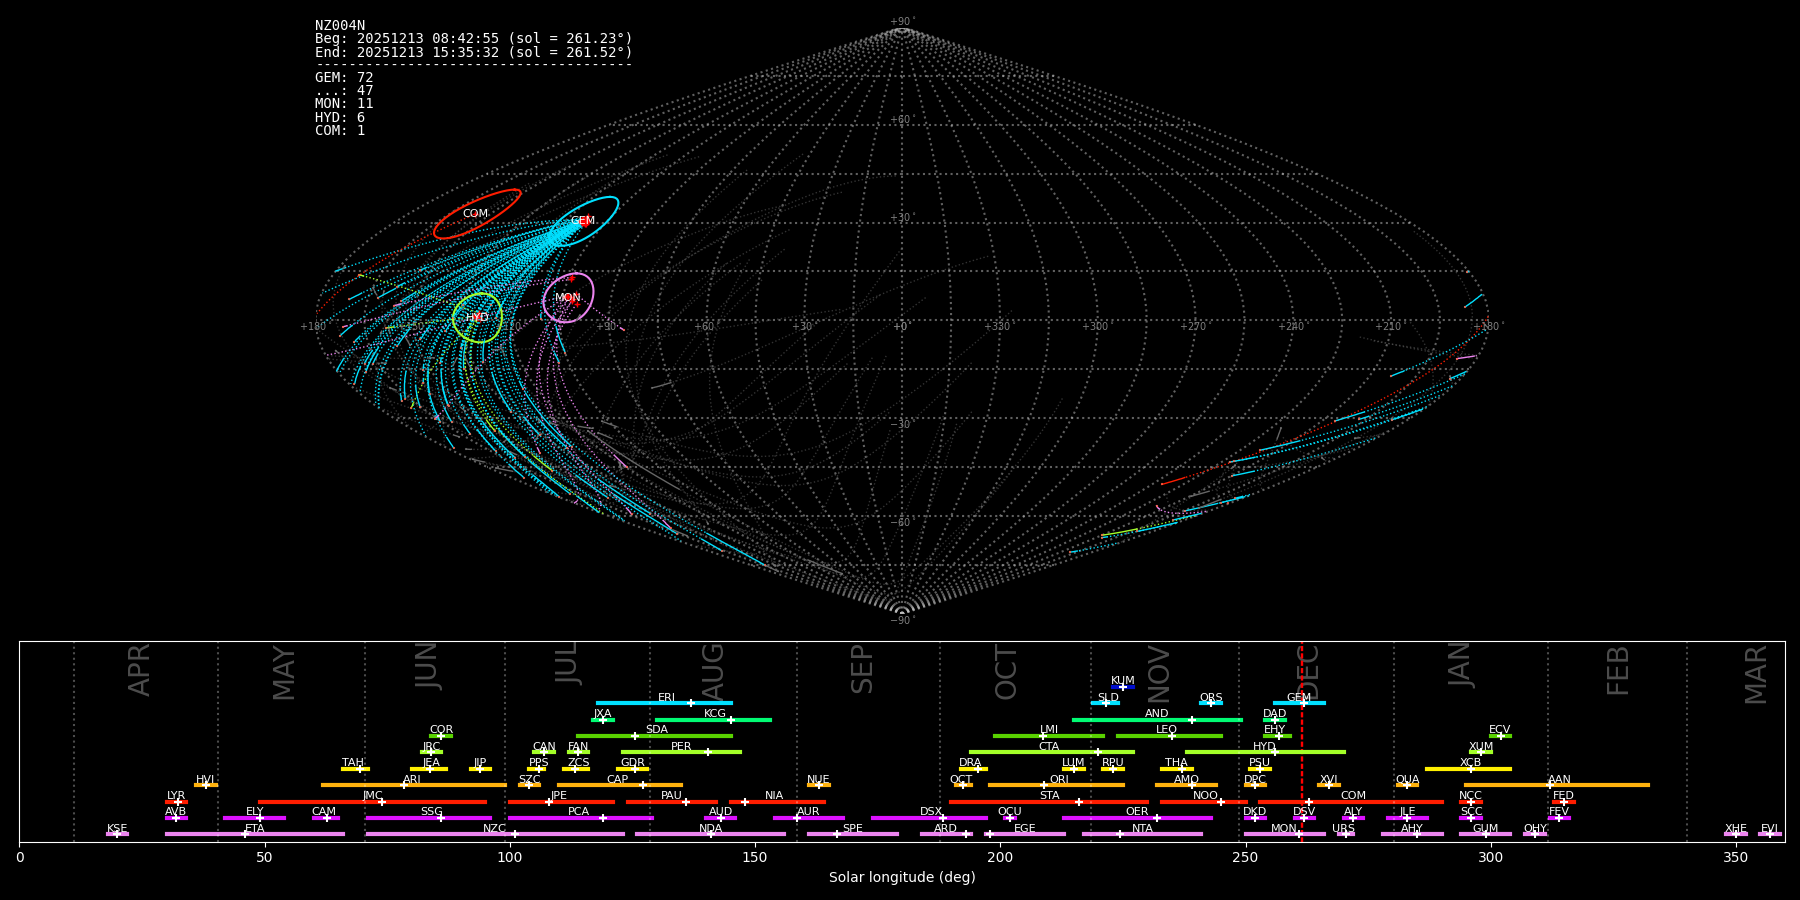Select the SDA shower label in timeline
The image size is (1800, 900).
(x=657, y=730)
